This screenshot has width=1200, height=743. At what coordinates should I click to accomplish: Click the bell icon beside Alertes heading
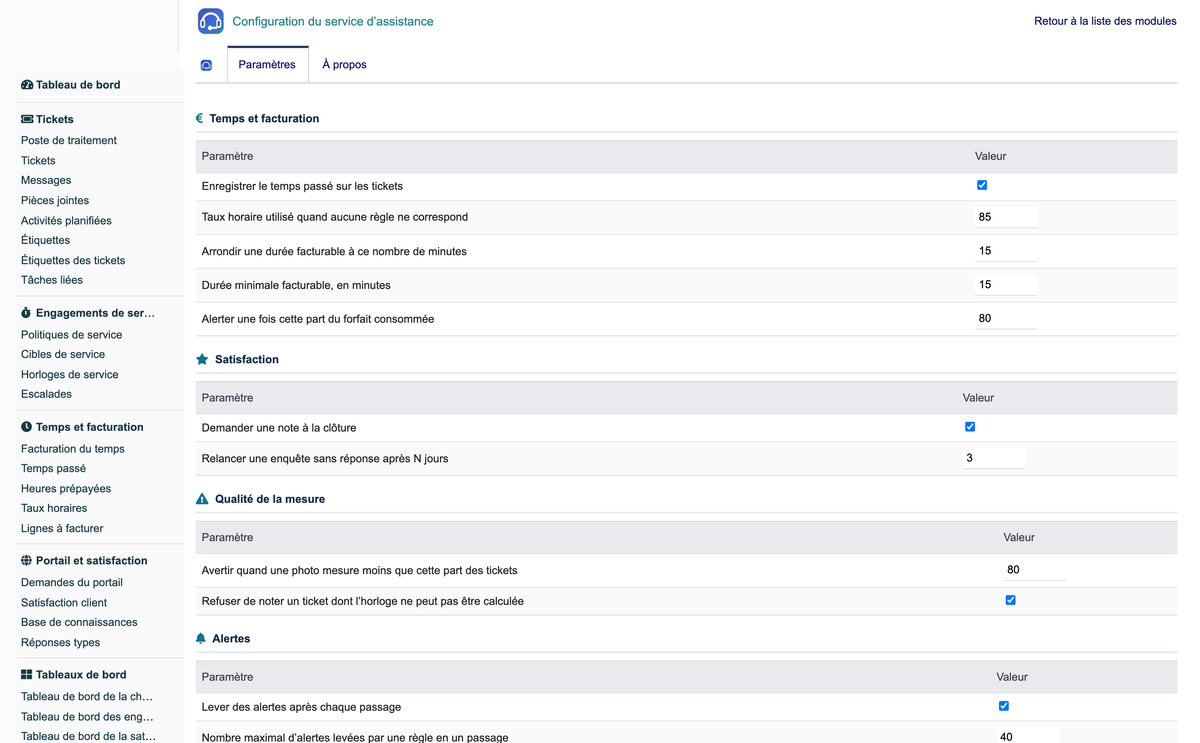pos(201,638)
